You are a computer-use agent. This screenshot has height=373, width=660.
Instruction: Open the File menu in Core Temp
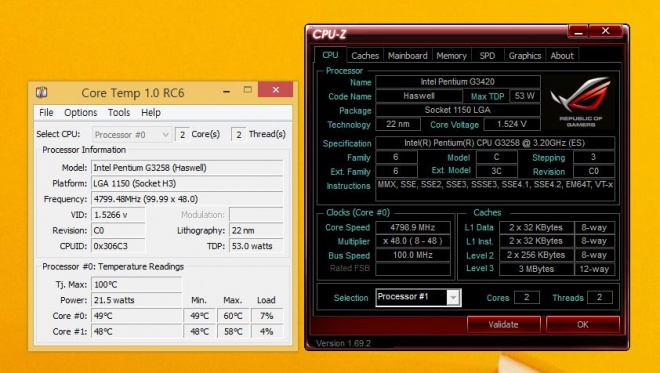tap(46, 112)
